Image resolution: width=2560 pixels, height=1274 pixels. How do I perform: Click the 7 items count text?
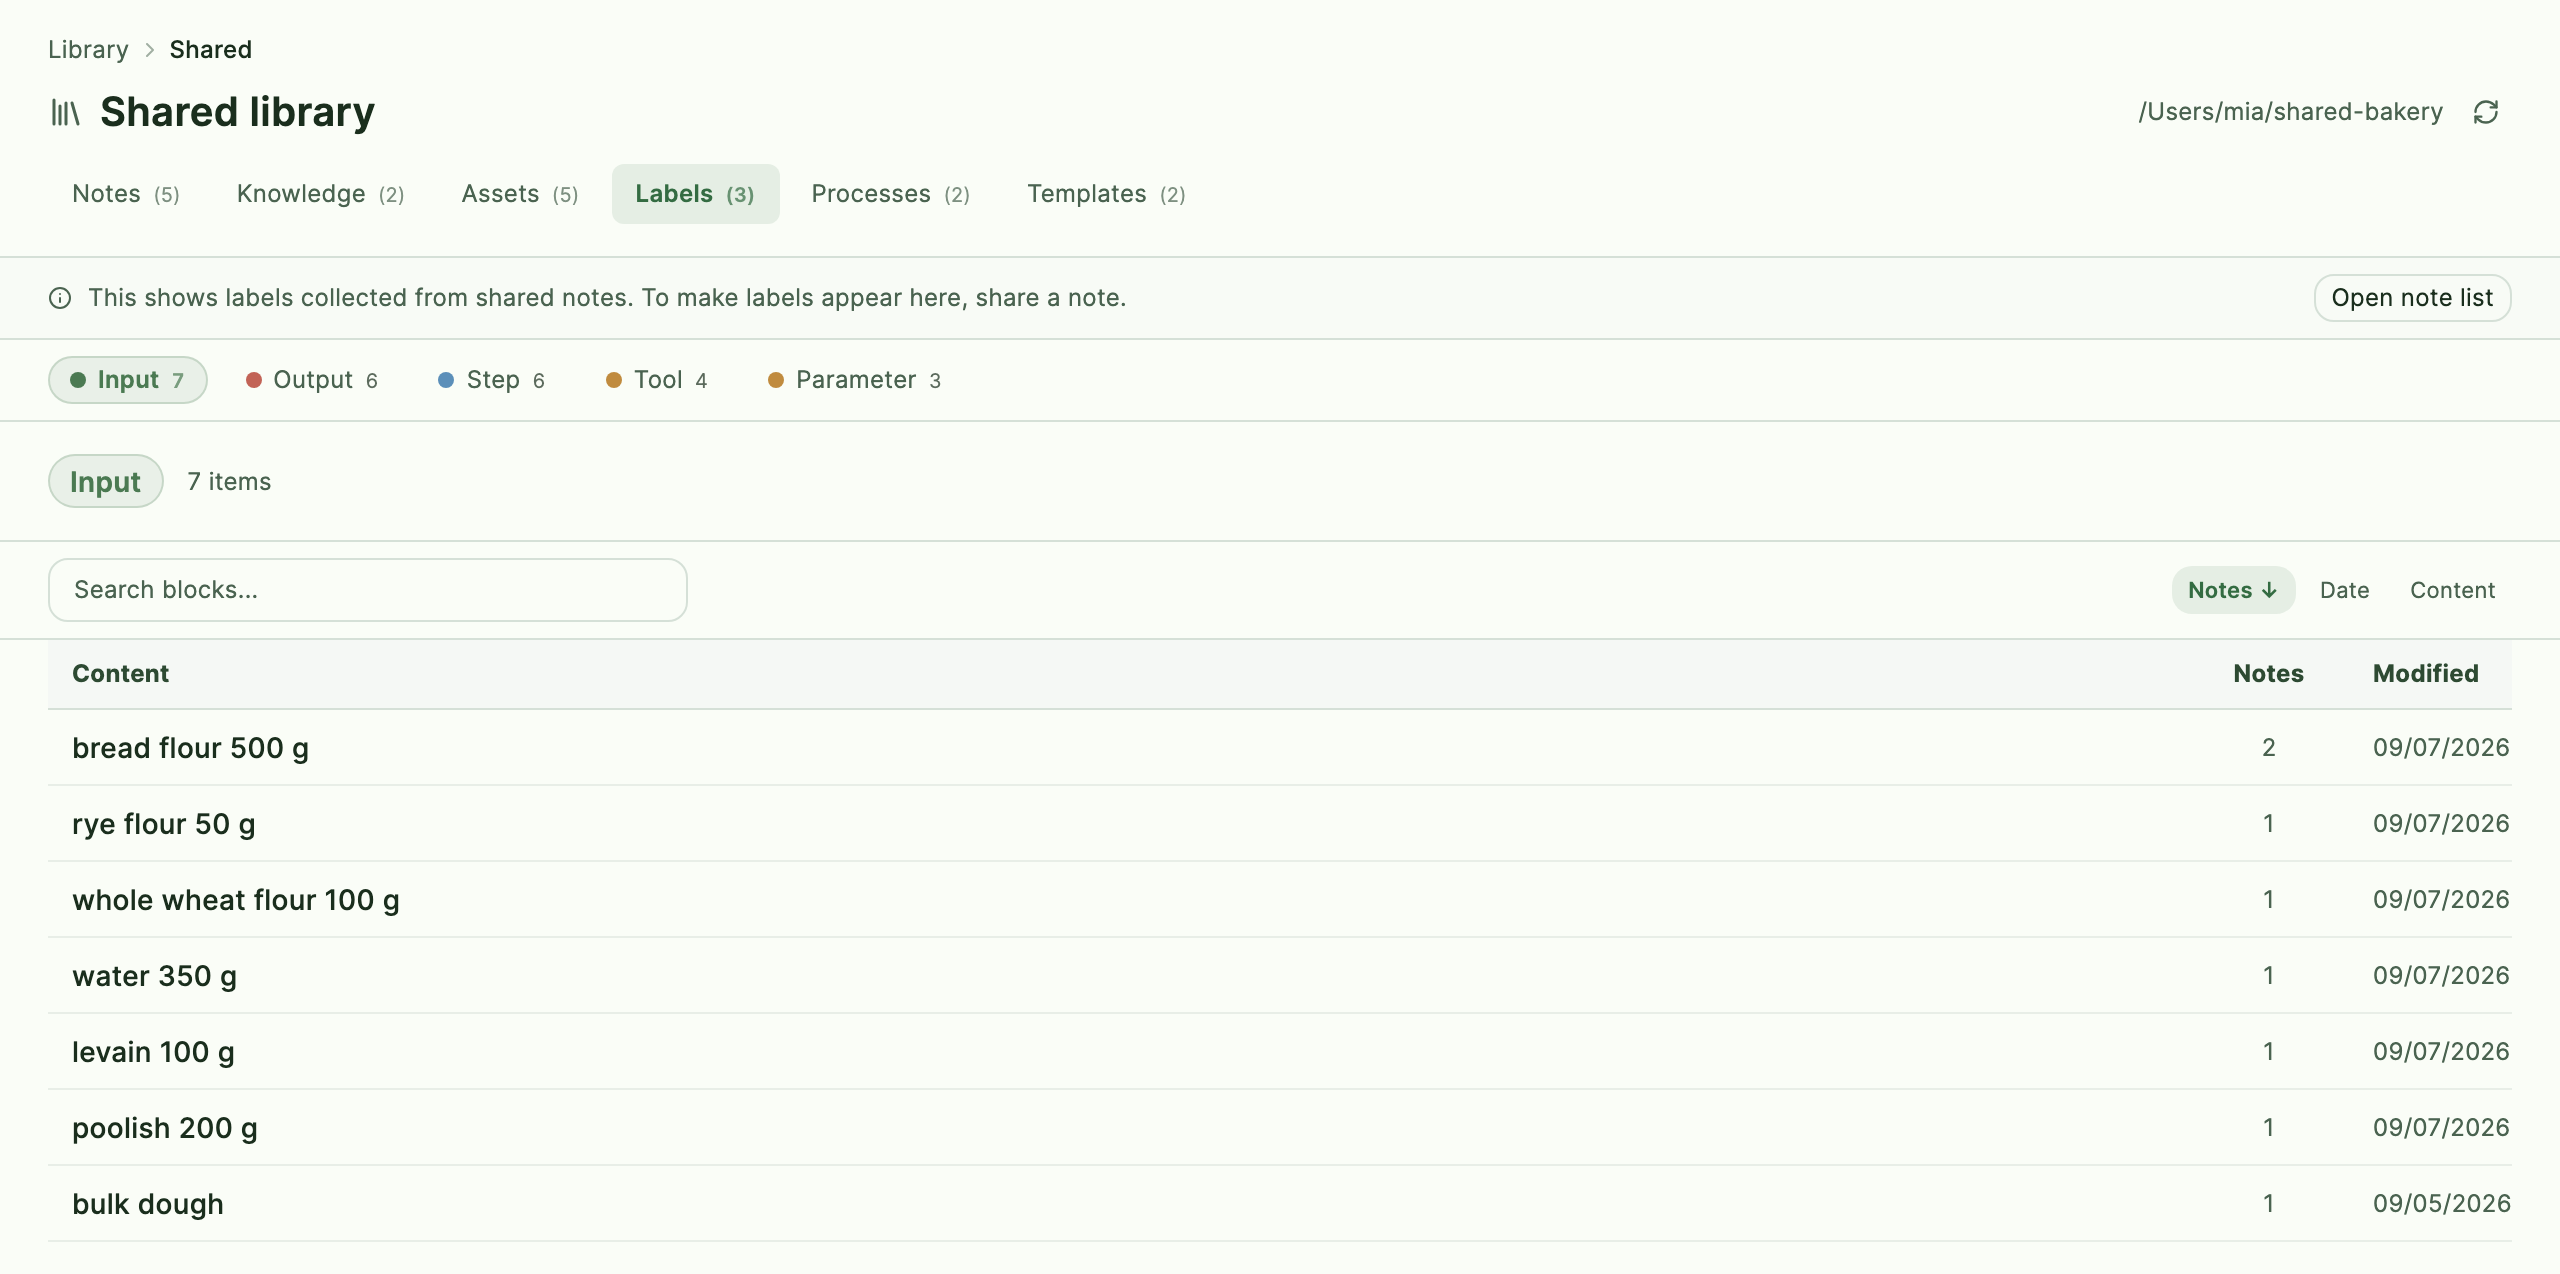[x=229, y=482]
